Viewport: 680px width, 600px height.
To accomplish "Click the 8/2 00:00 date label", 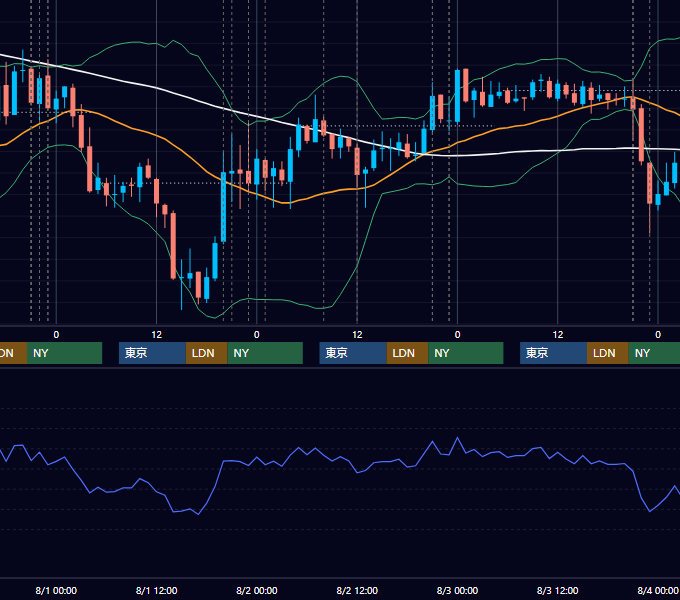I will tap(257, 590).
